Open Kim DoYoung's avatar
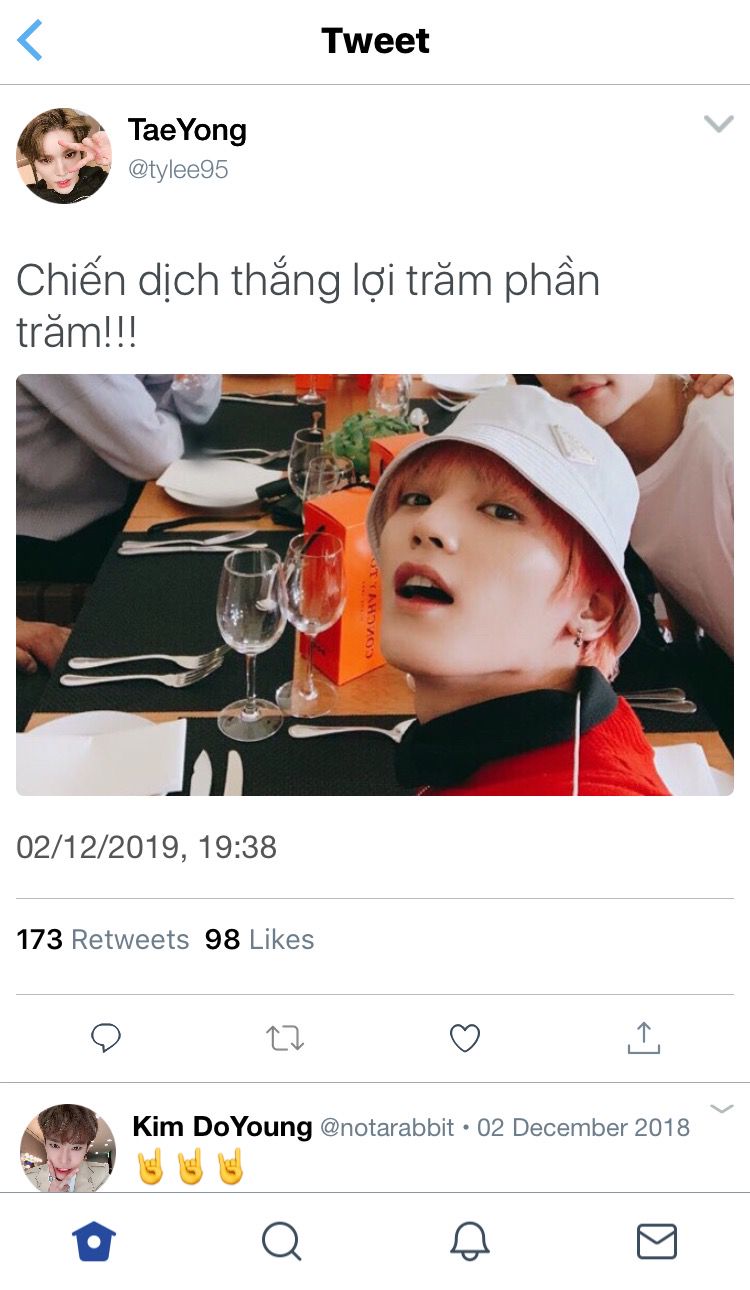 pos(67,1147)
